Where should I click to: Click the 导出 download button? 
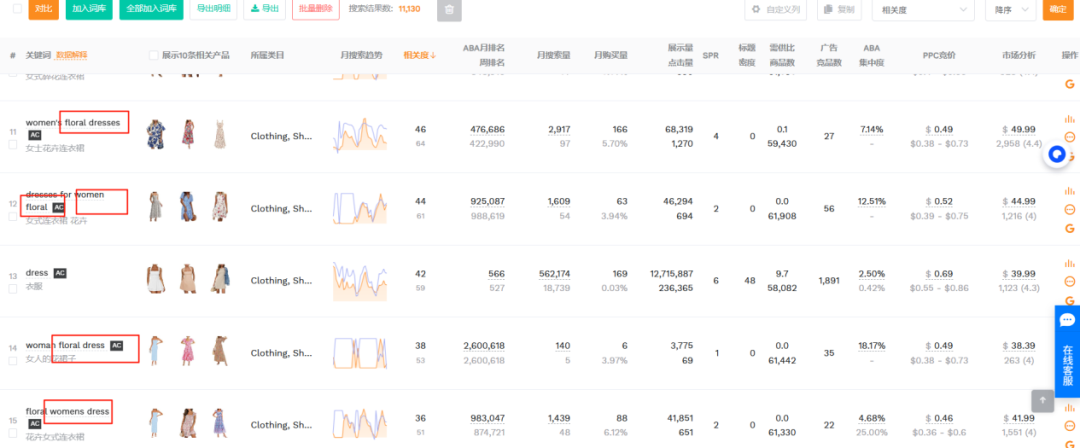pos(264,9)
